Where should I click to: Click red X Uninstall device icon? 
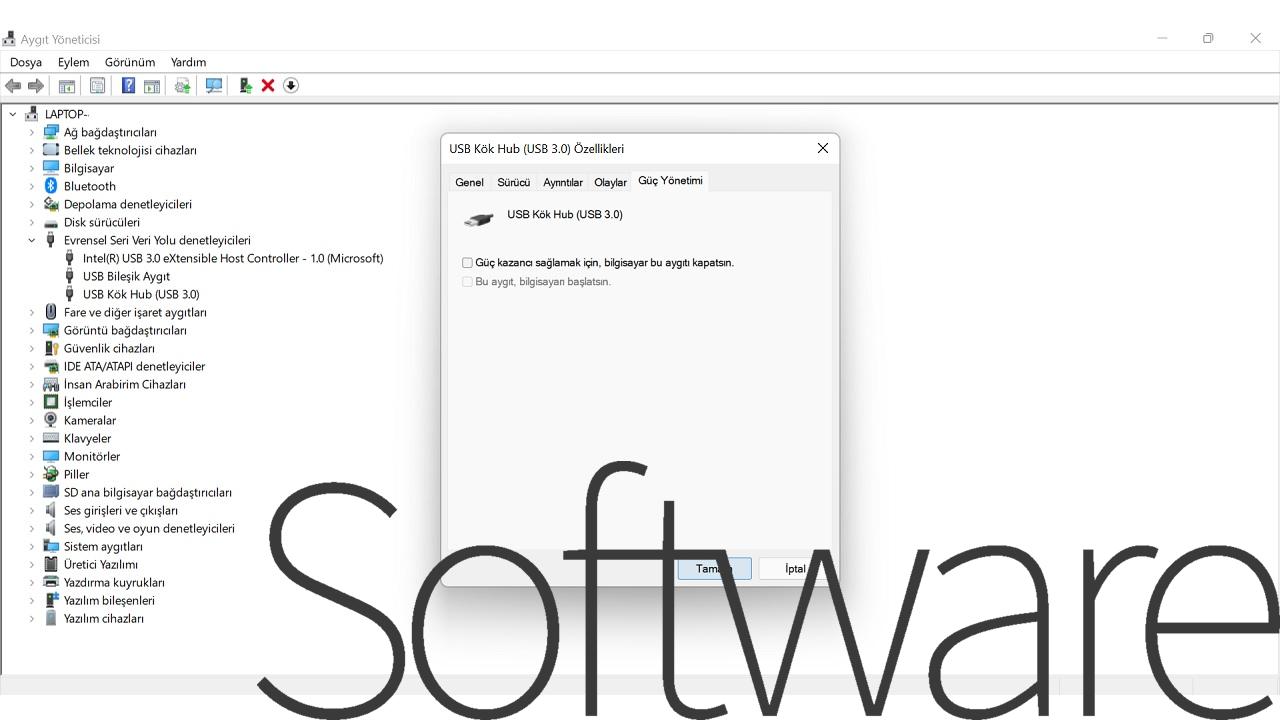point(268,86)
